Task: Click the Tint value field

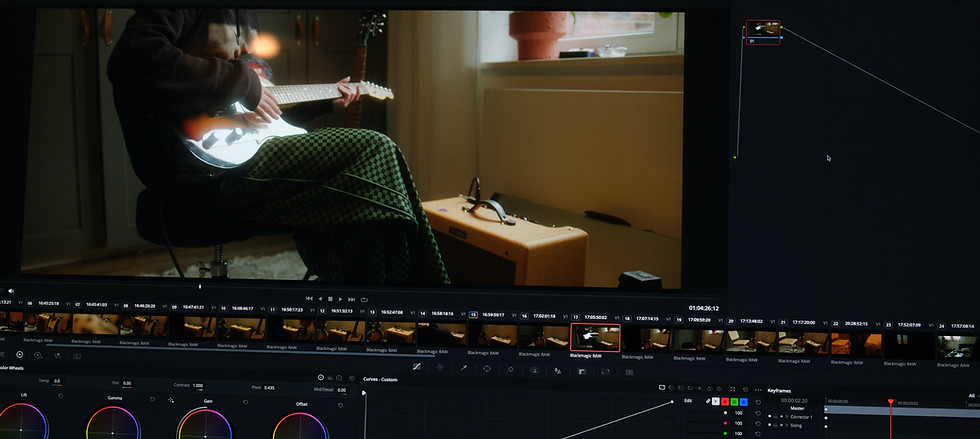Action: click(127, 383)
